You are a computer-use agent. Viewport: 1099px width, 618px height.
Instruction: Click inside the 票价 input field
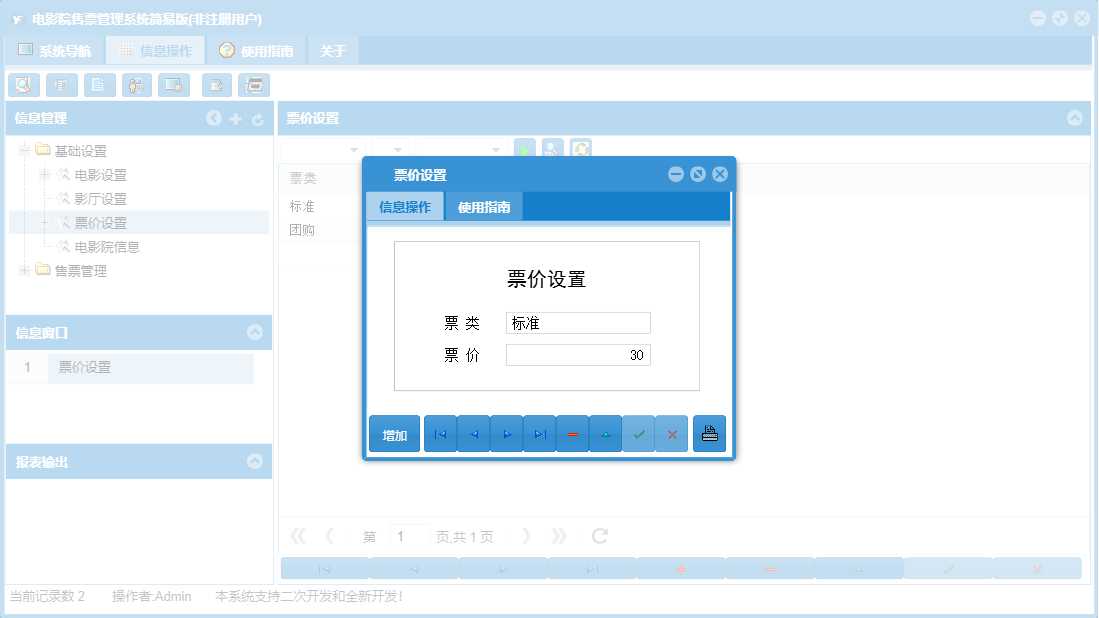578,355
